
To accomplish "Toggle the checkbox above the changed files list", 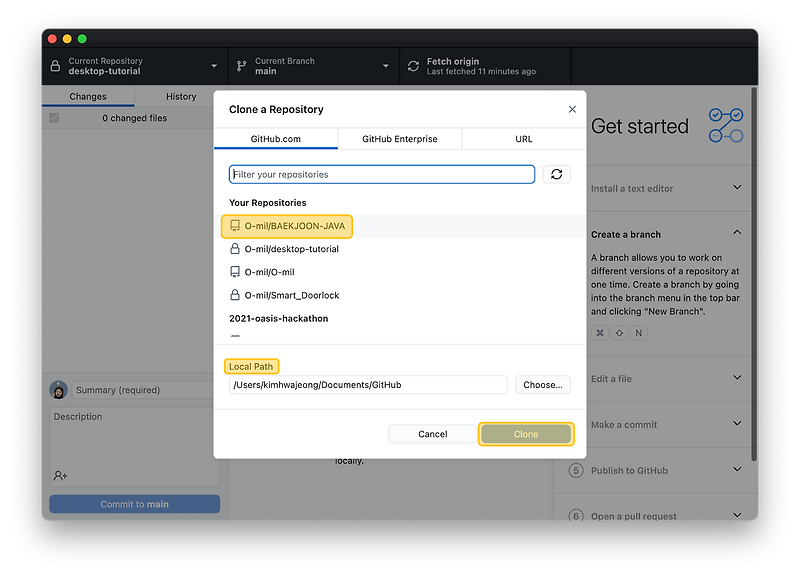I will 53,117.
